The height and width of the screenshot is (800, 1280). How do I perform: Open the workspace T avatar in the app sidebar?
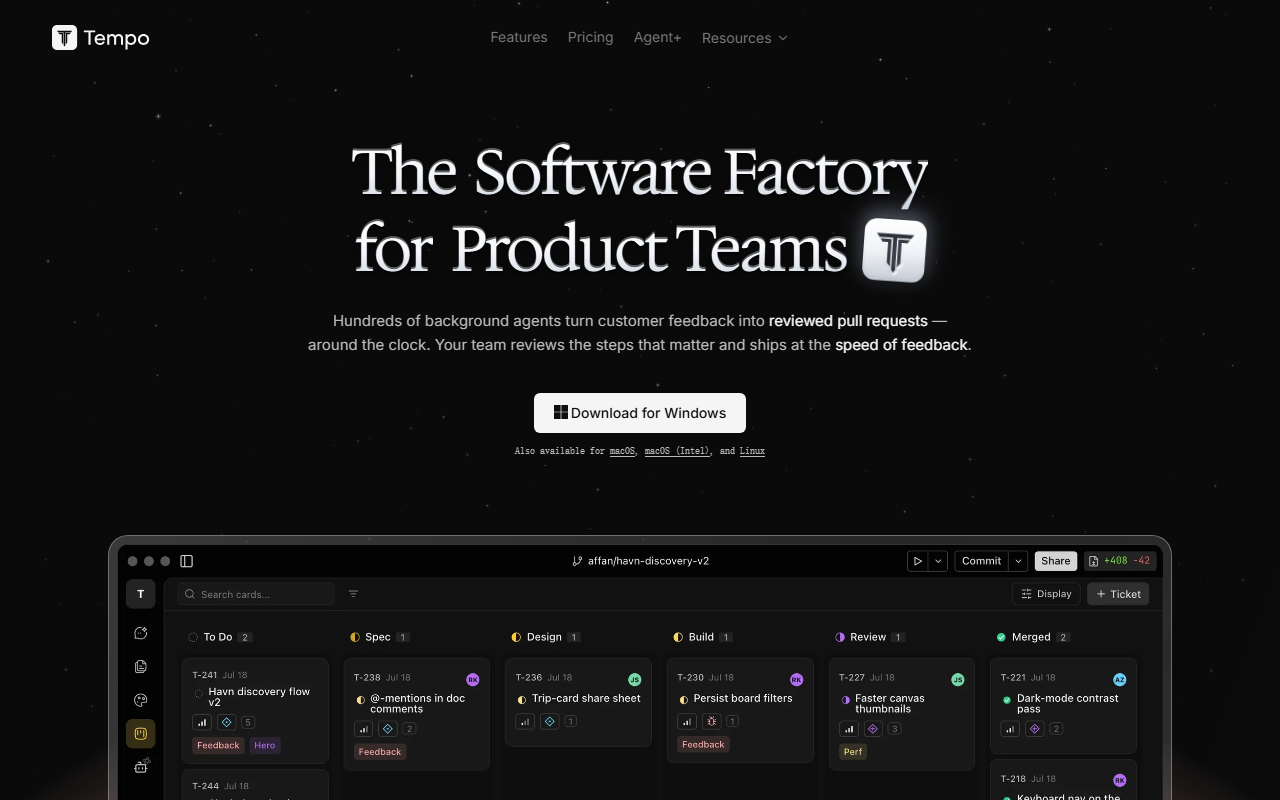[140, 594]
